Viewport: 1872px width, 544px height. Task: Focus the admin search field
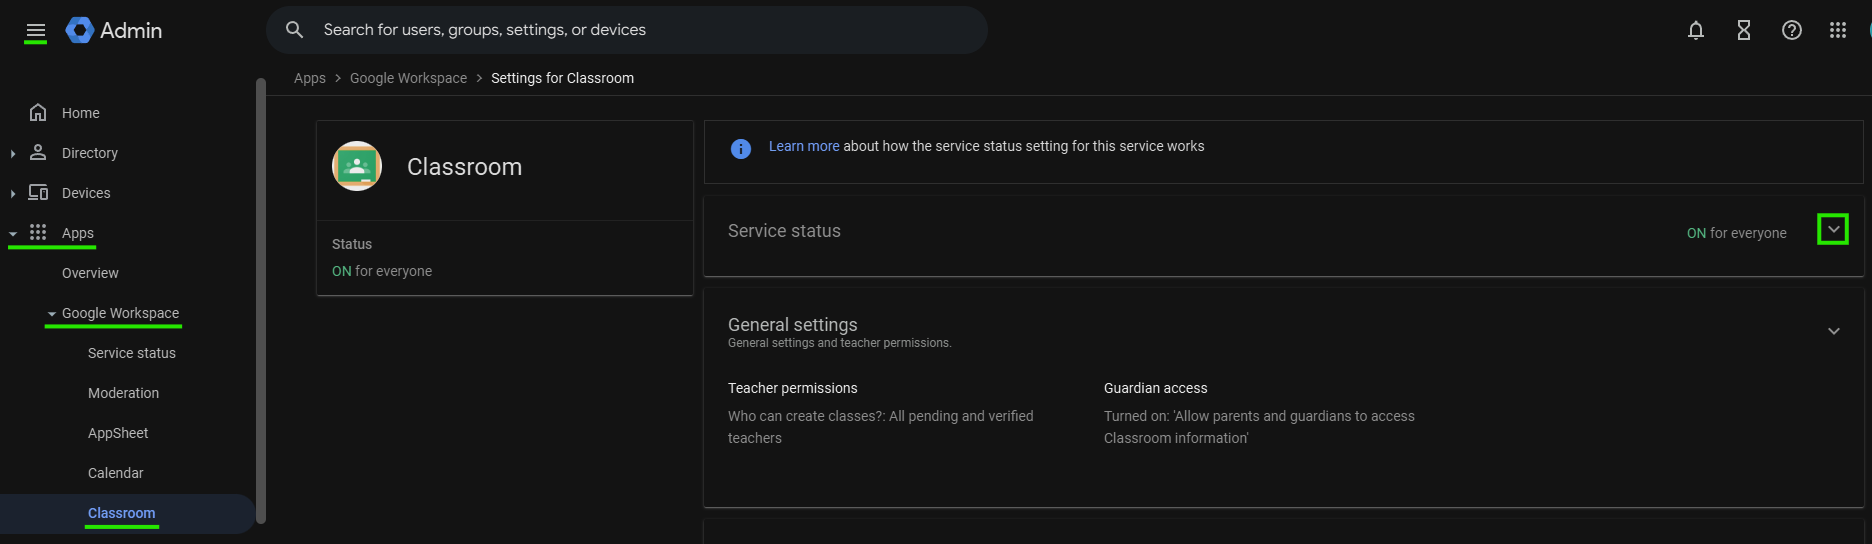click(x=627, y=30)
